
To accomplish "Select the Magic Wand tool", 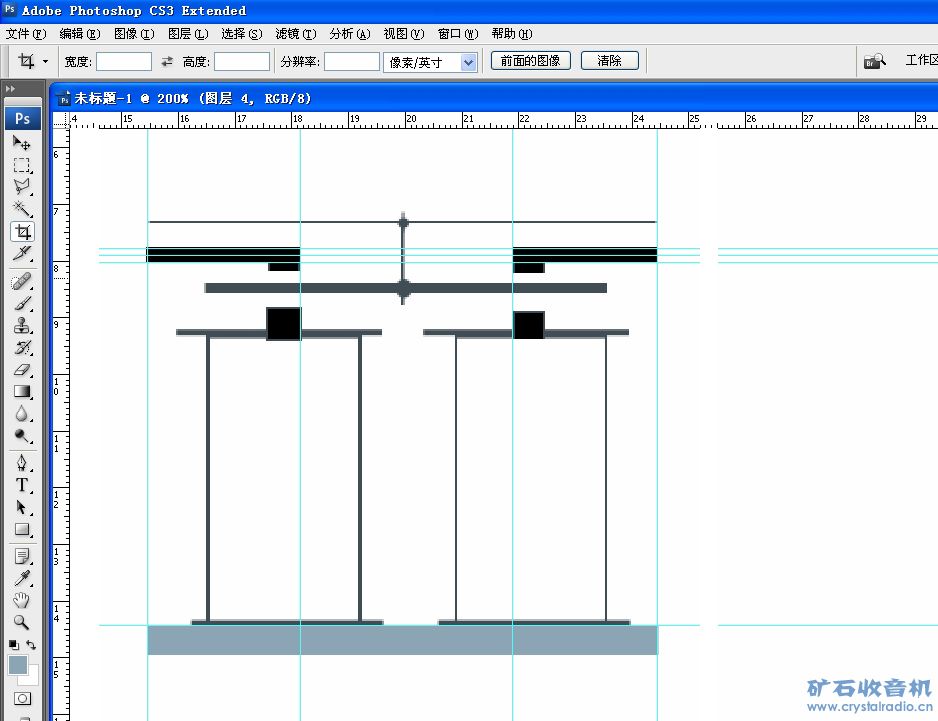I will (x=22, y=209).
